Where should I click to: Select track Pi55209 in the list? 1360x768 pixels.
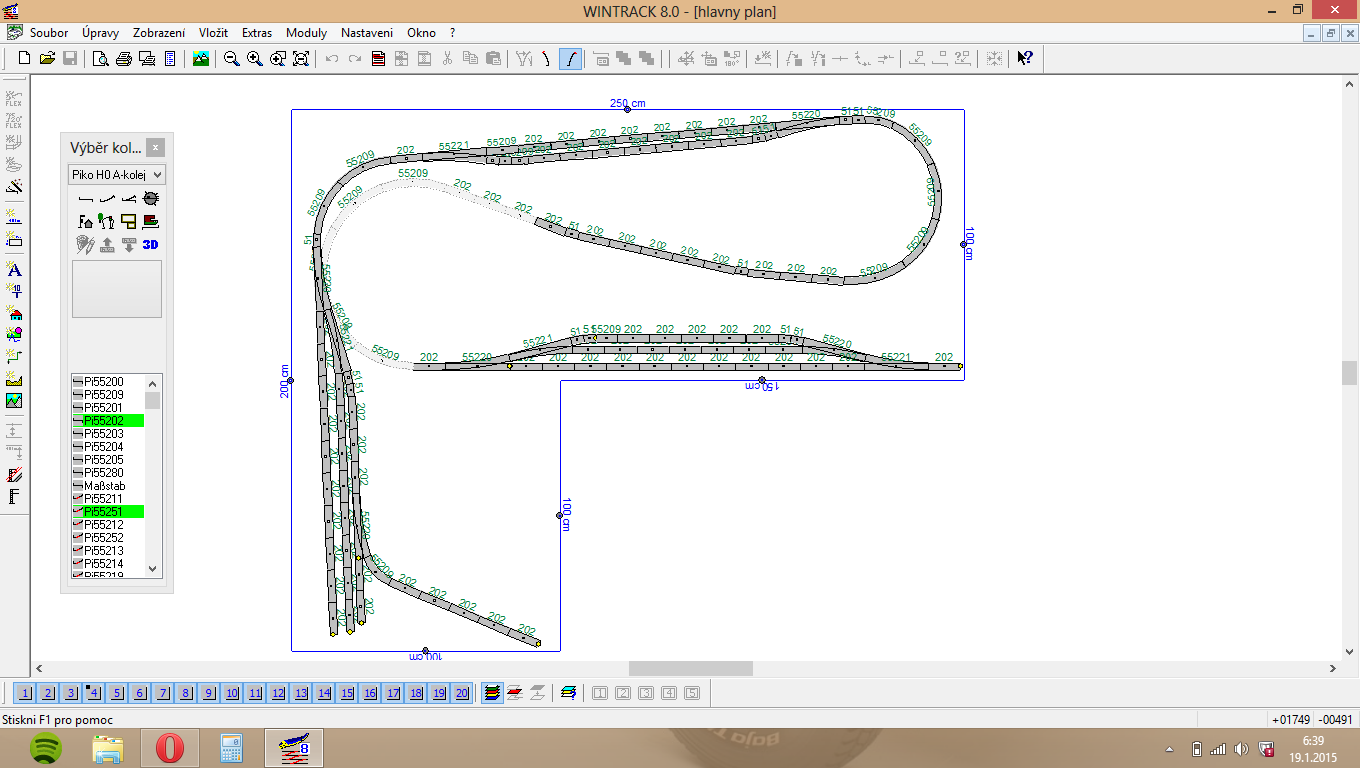[x=104, y=395]
